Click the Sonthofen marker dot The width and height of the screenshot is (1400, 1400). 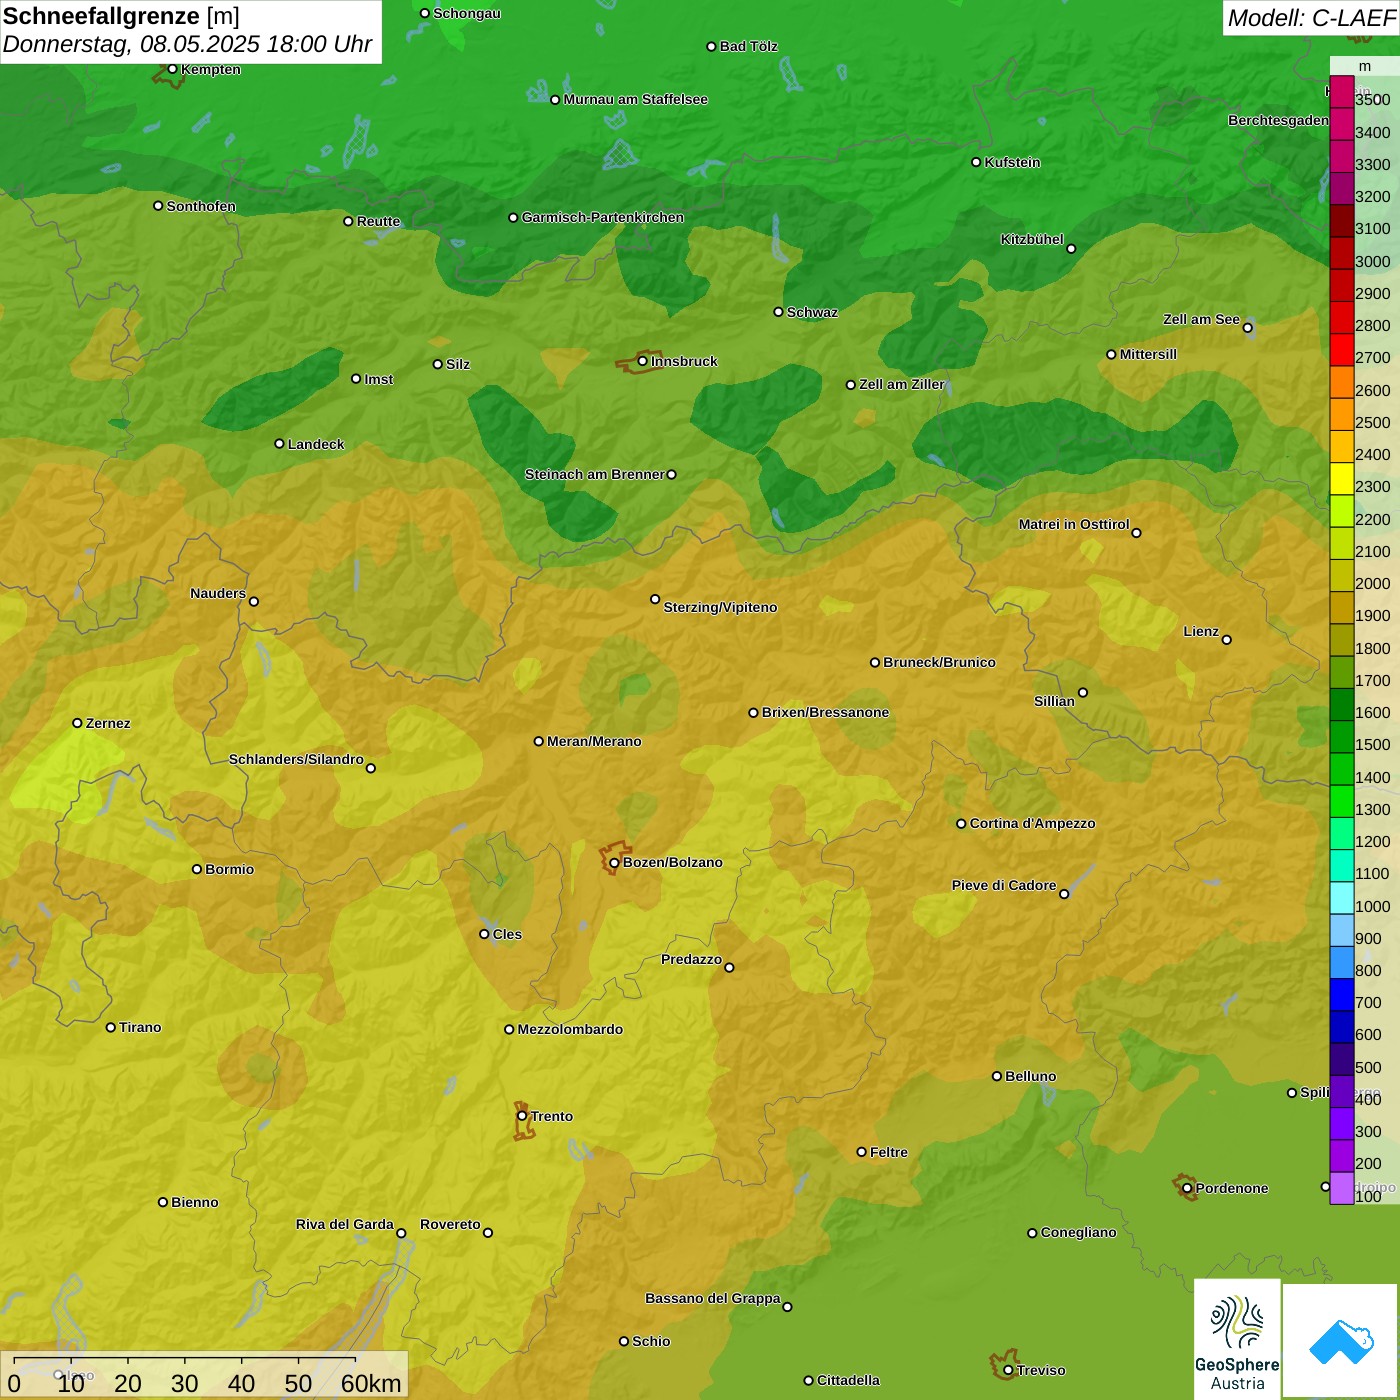(158, 205)
